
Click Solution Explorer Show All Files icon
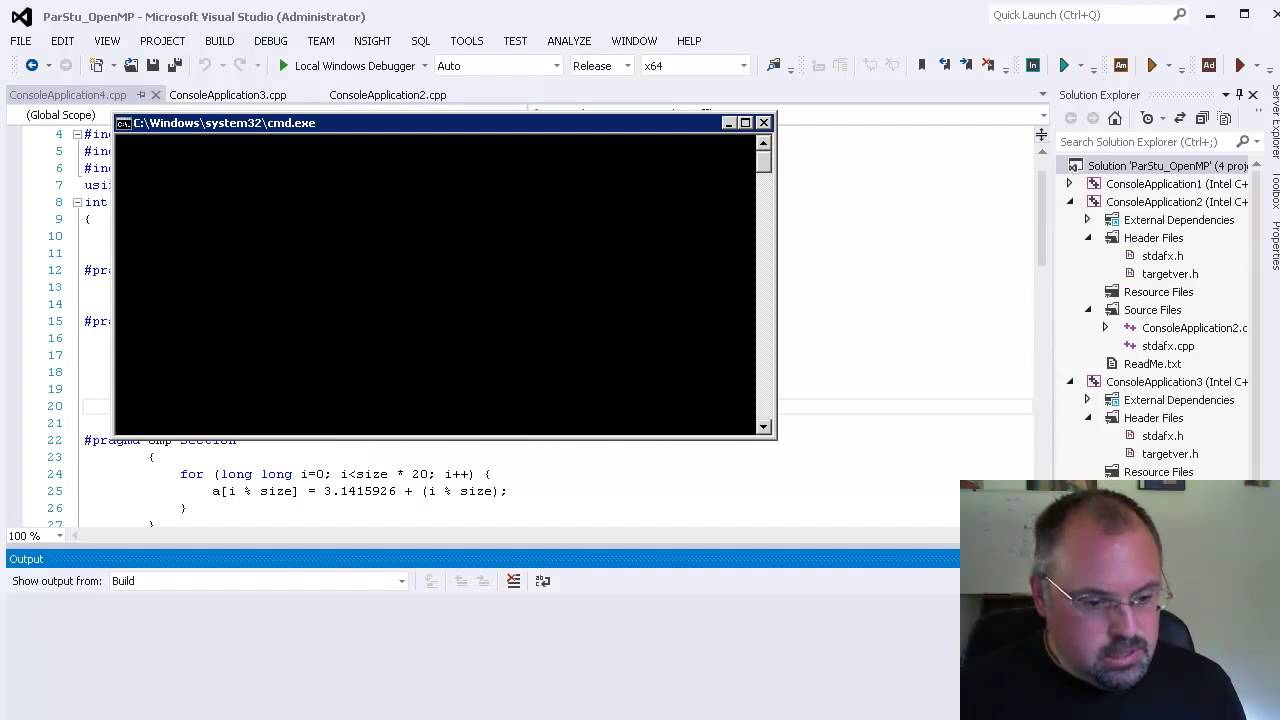[x=1224, y=118]
